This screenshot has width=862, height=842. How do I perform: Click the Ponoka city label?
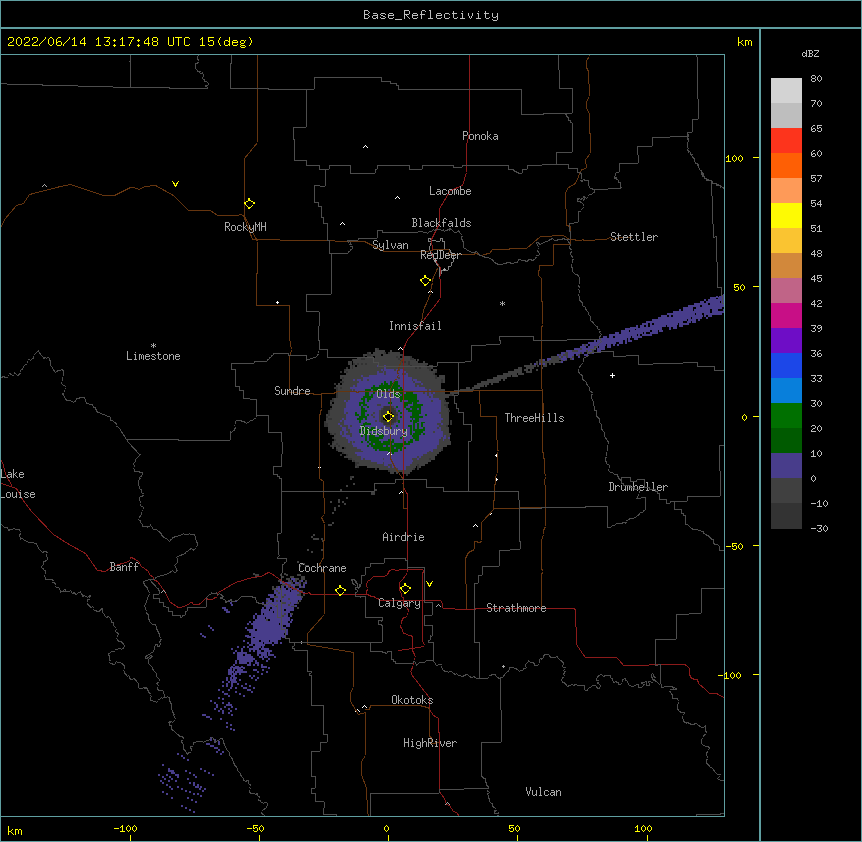point(480,136)
